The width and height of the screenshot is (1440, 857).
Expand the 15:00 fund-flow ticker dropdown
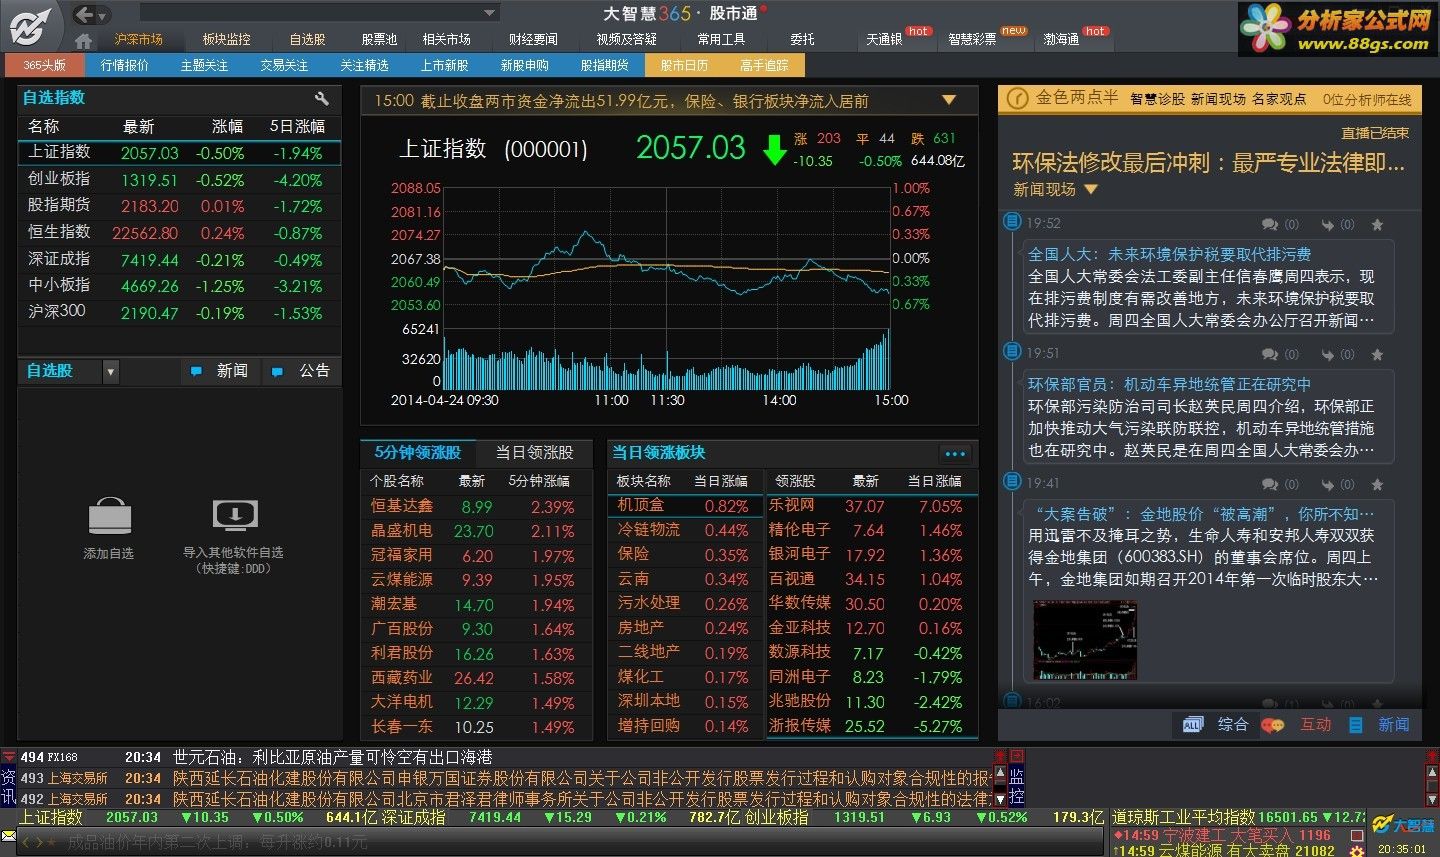pyautogui.click(x=948, y=100)
